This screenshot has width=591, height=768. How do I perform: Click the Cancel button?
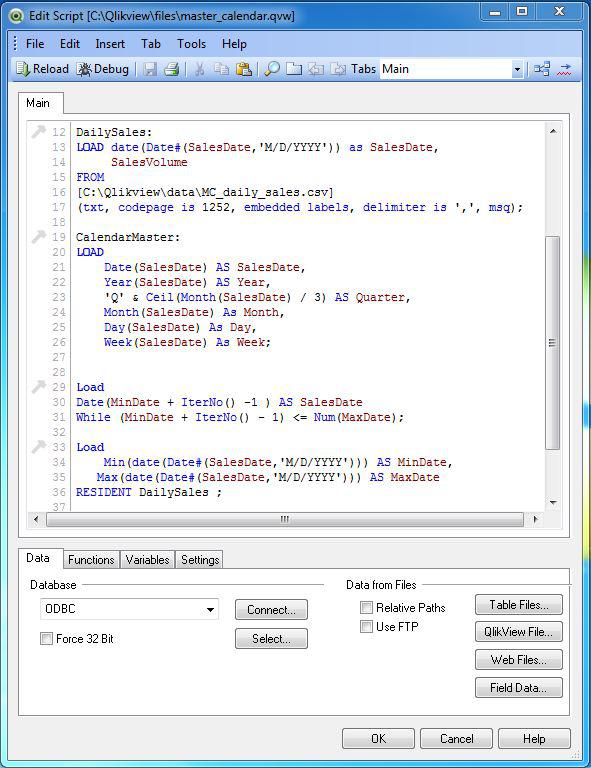coord(456,739)
